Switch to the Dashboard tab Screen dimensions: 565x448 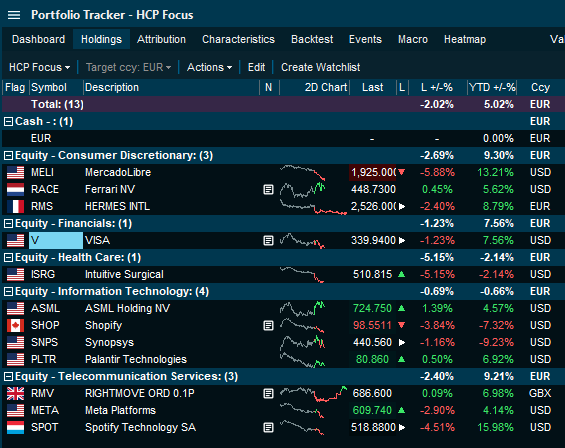click(x=38, y=39)
